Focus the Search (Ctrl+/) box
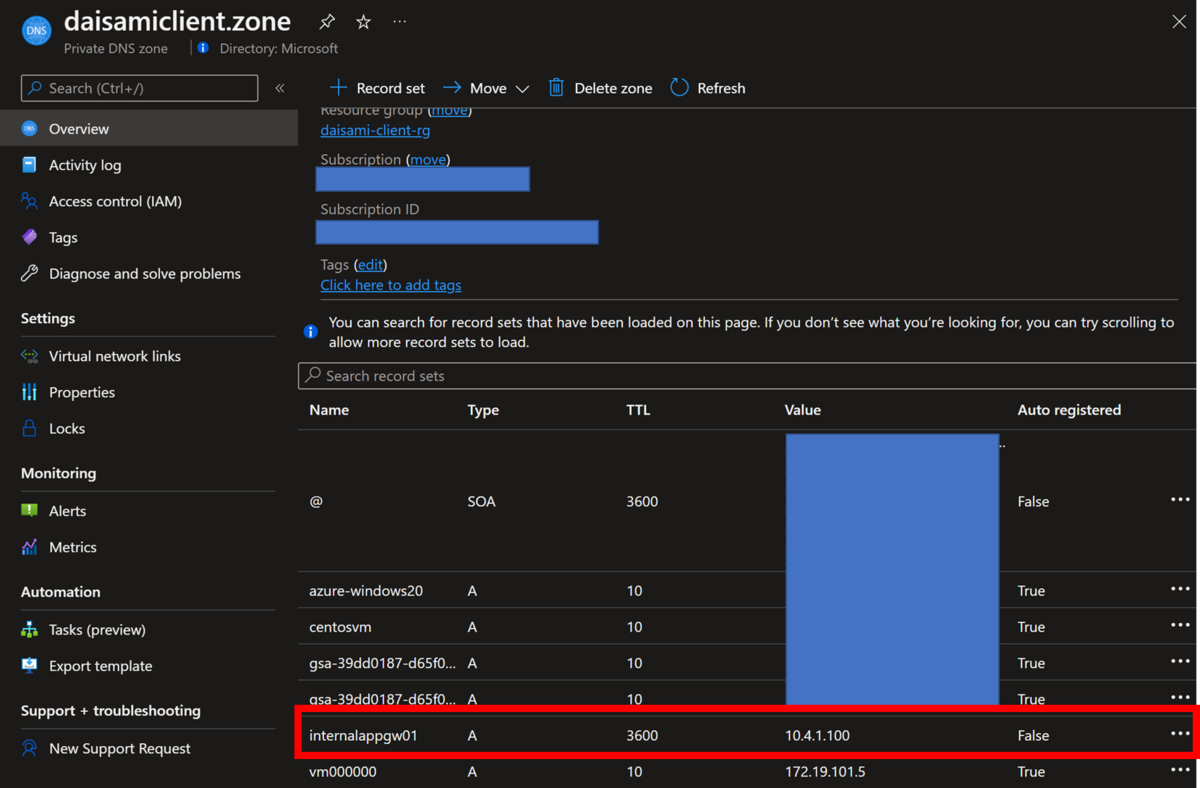1200x788 pixels. tap(139, 88)
